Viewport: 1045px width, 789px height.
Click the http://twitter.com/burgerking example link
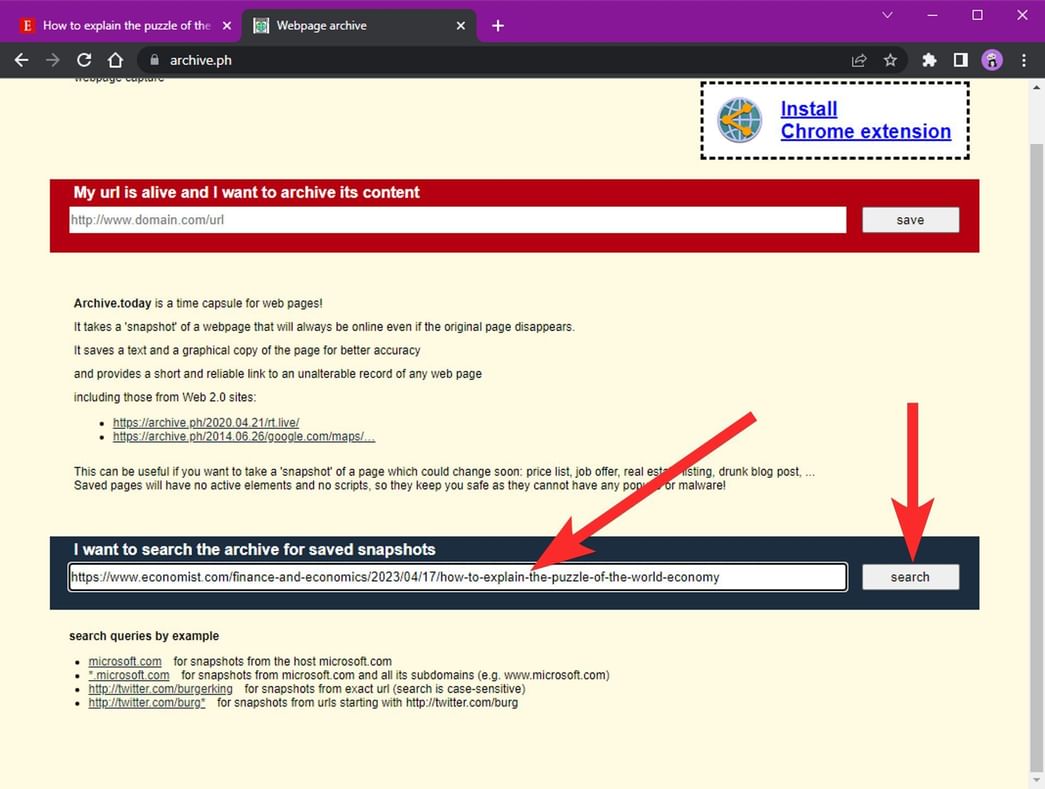[x=160, y=688]
